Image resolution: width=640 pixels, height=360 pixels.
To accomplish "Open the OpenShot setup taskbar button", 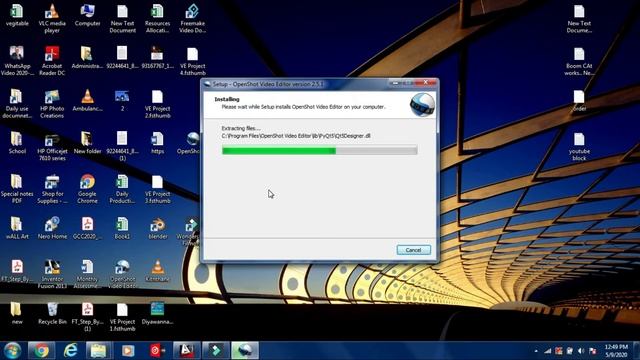I will (x=245, y=351).
